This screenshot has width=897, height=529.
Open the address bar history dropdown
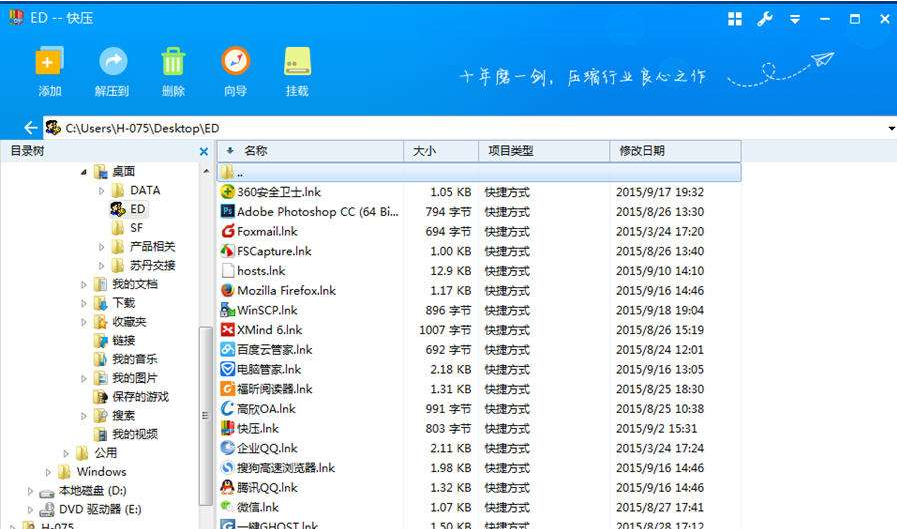click(891, 128)
